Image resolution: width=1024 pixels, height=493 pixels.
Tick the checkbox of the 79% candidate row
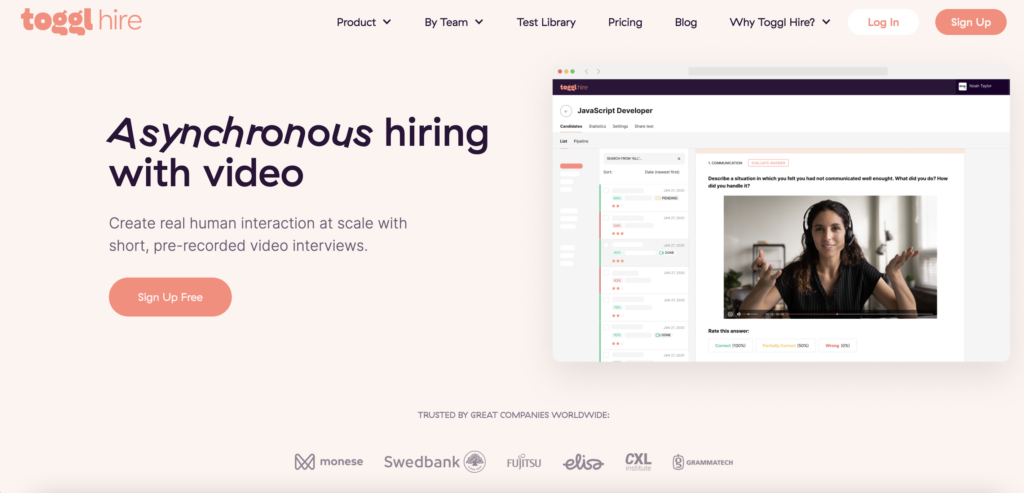click(606, 300)
